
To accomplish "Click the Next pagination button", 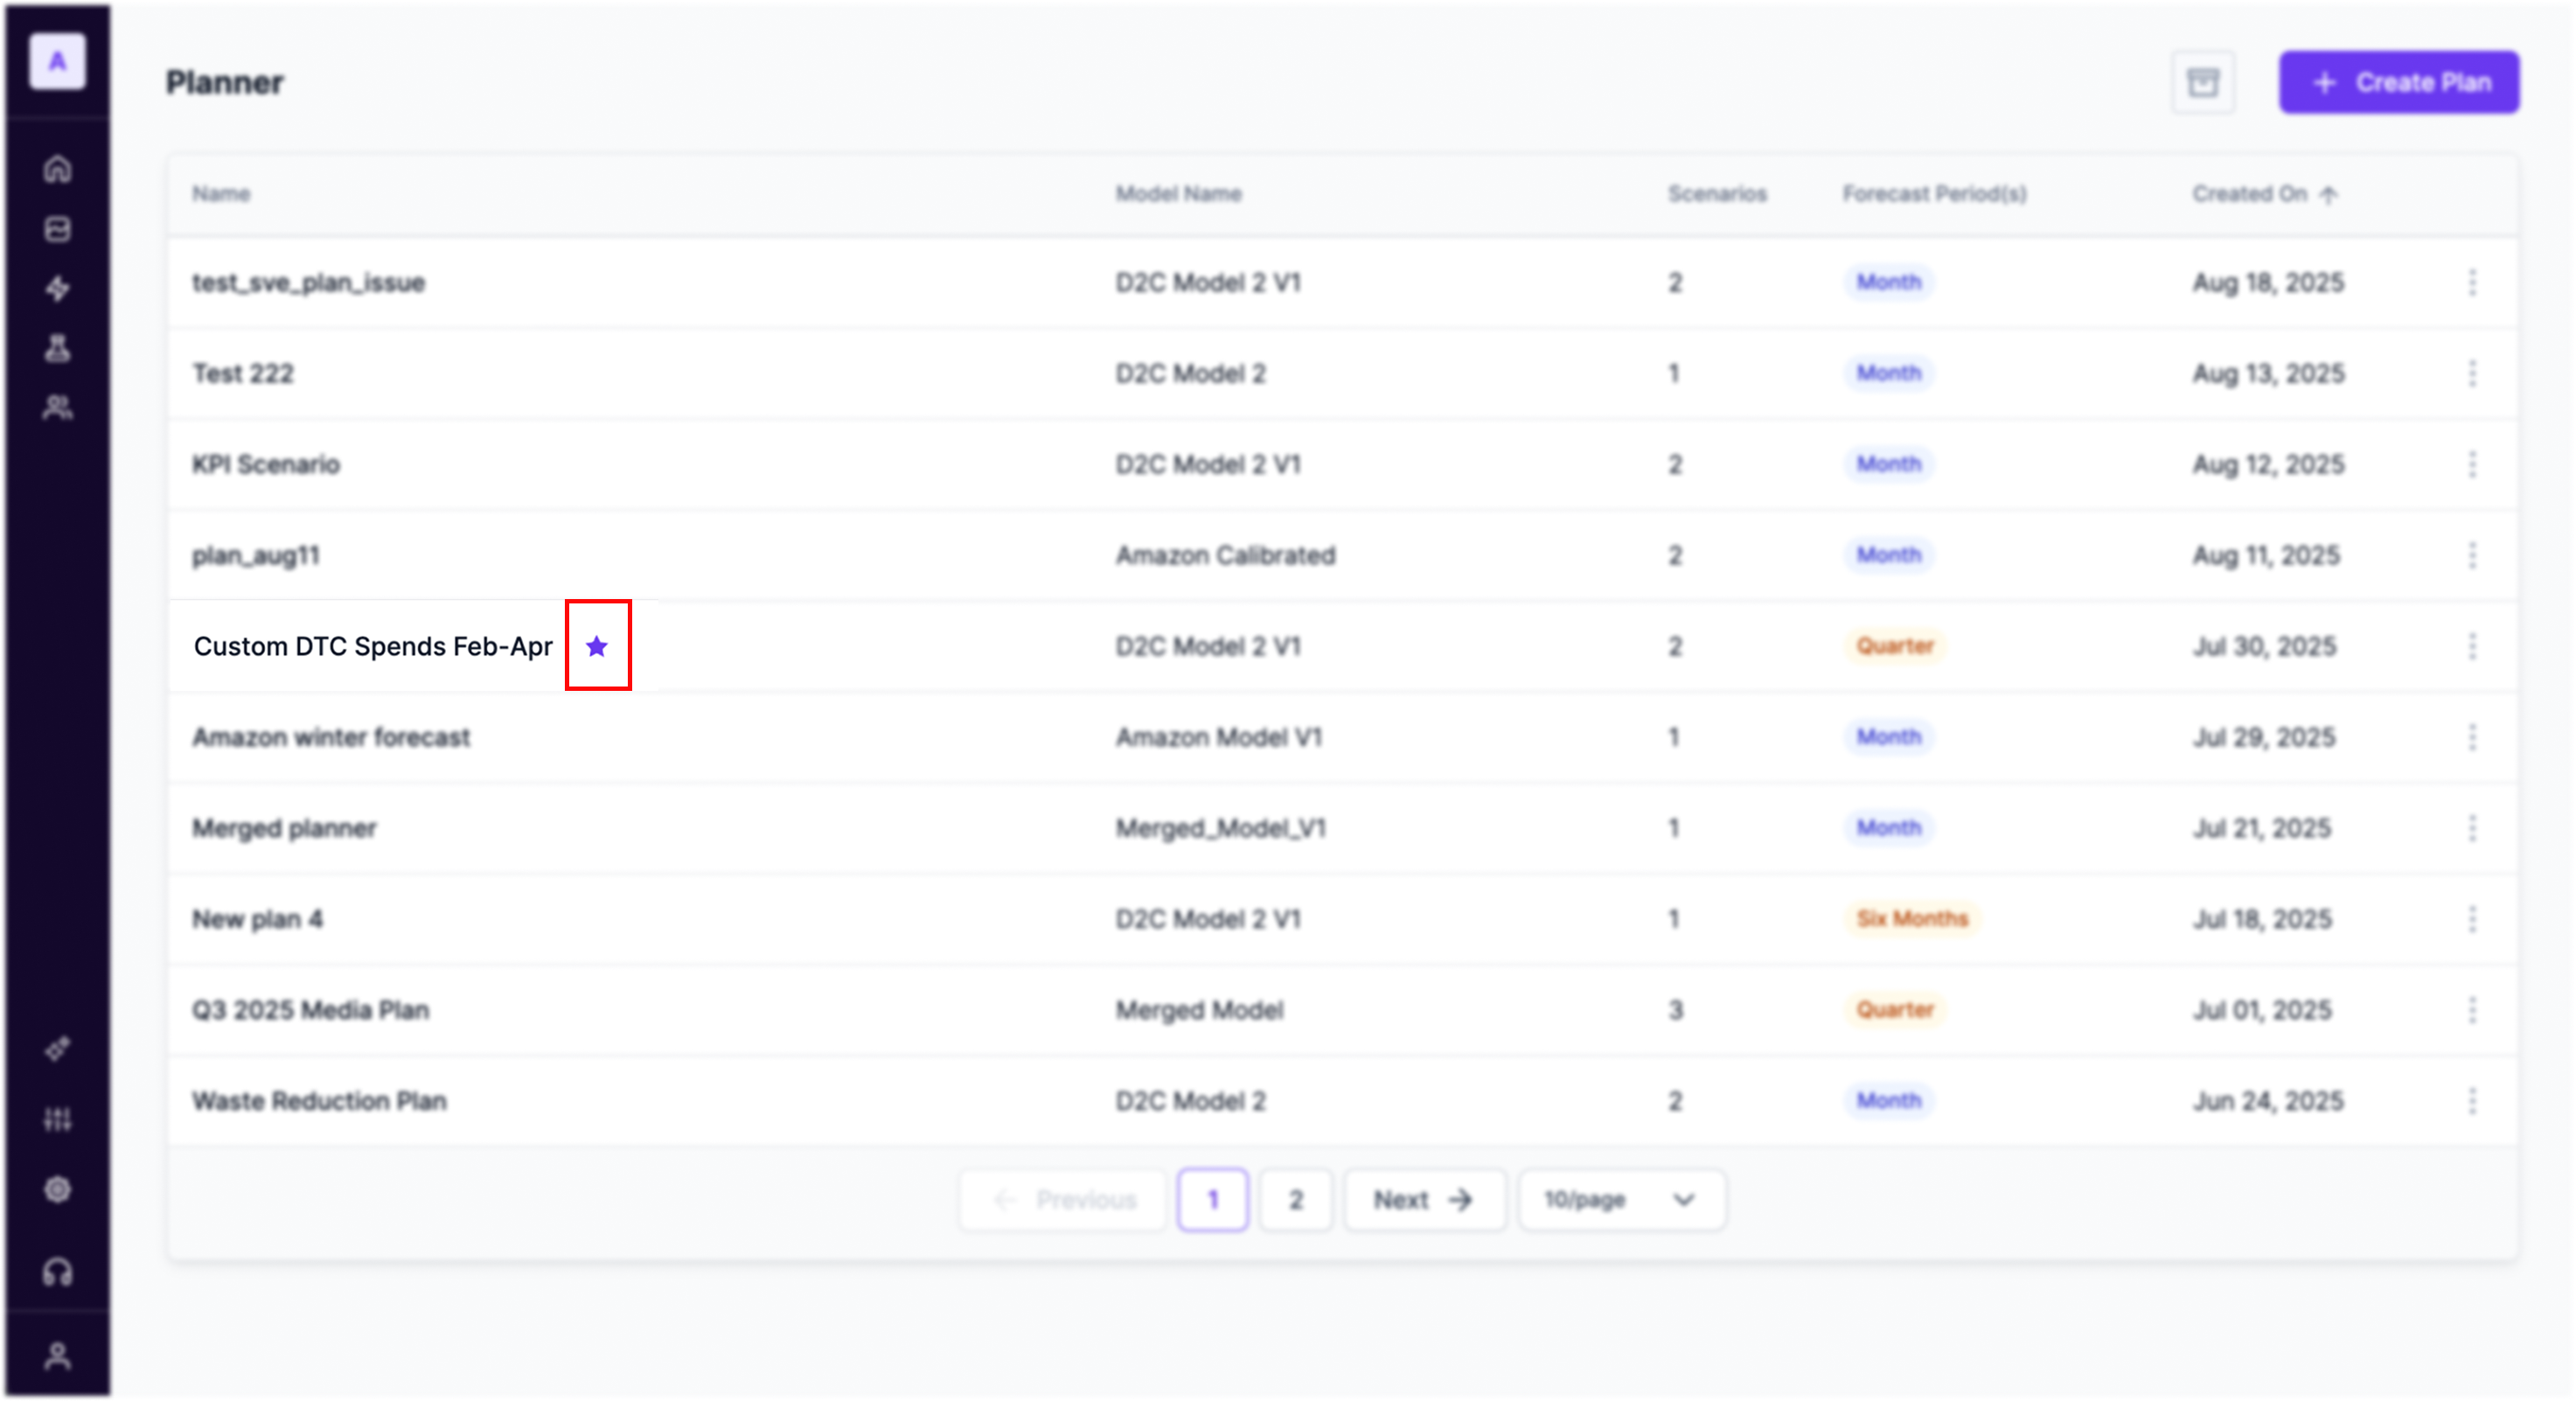I will [x=1423, y=1199].
